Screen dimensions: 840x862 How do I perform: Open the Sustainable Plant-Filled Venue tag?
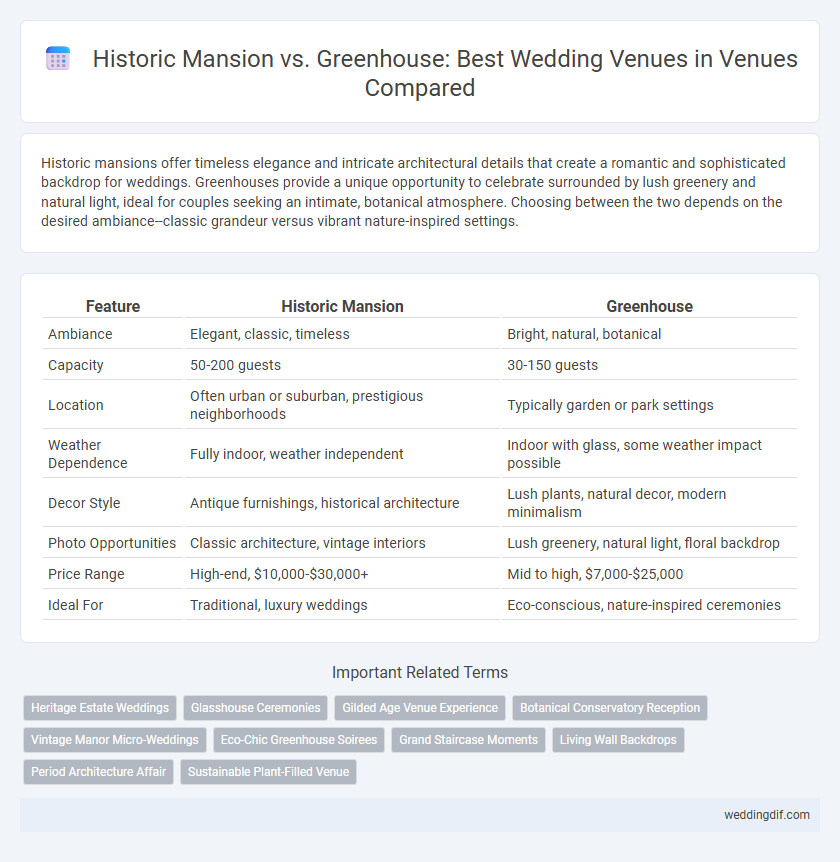(x=268, y=771)
